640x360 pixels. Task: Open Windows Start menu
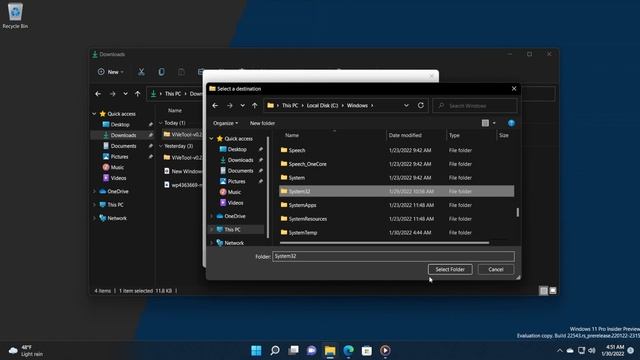(256, 350)
